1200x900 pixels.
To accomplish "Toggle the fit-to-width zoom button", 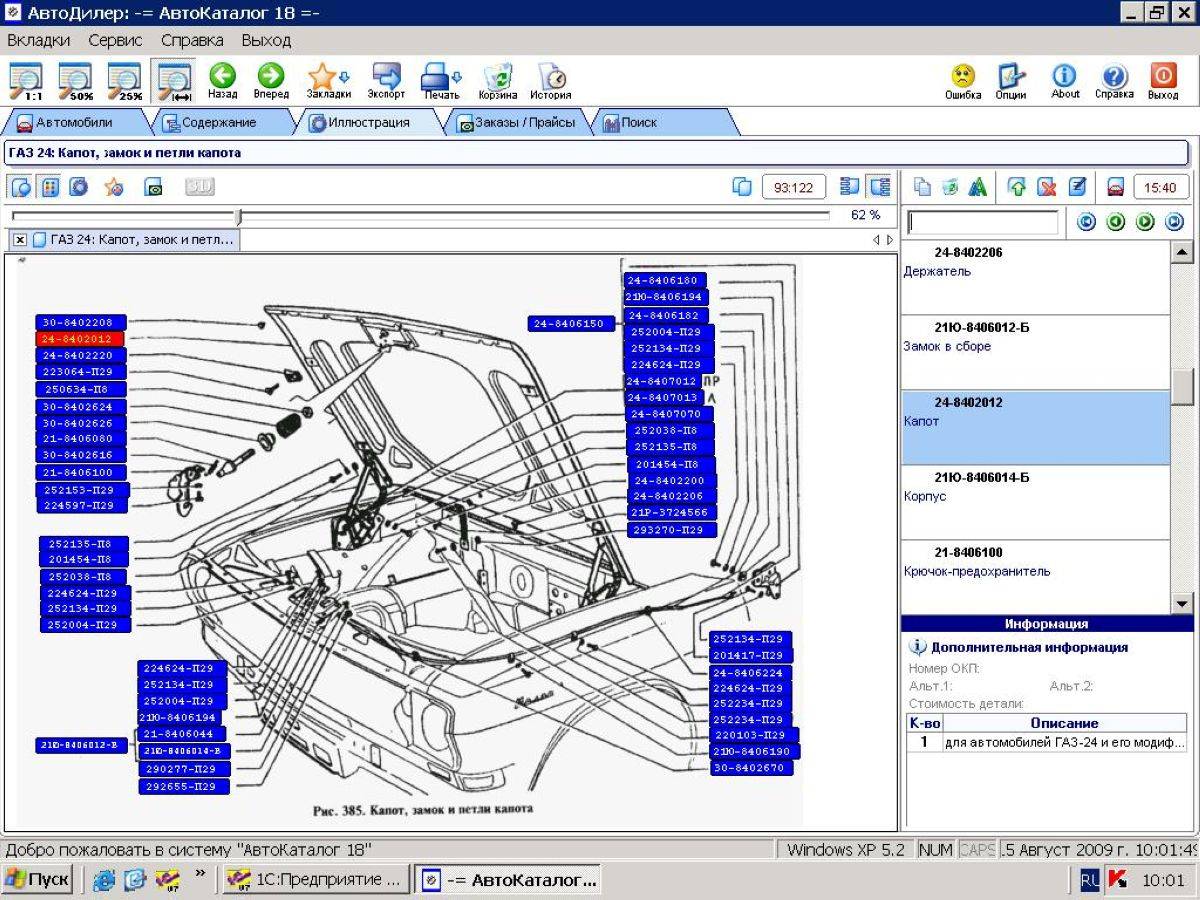I will click(x=174, y=81).
